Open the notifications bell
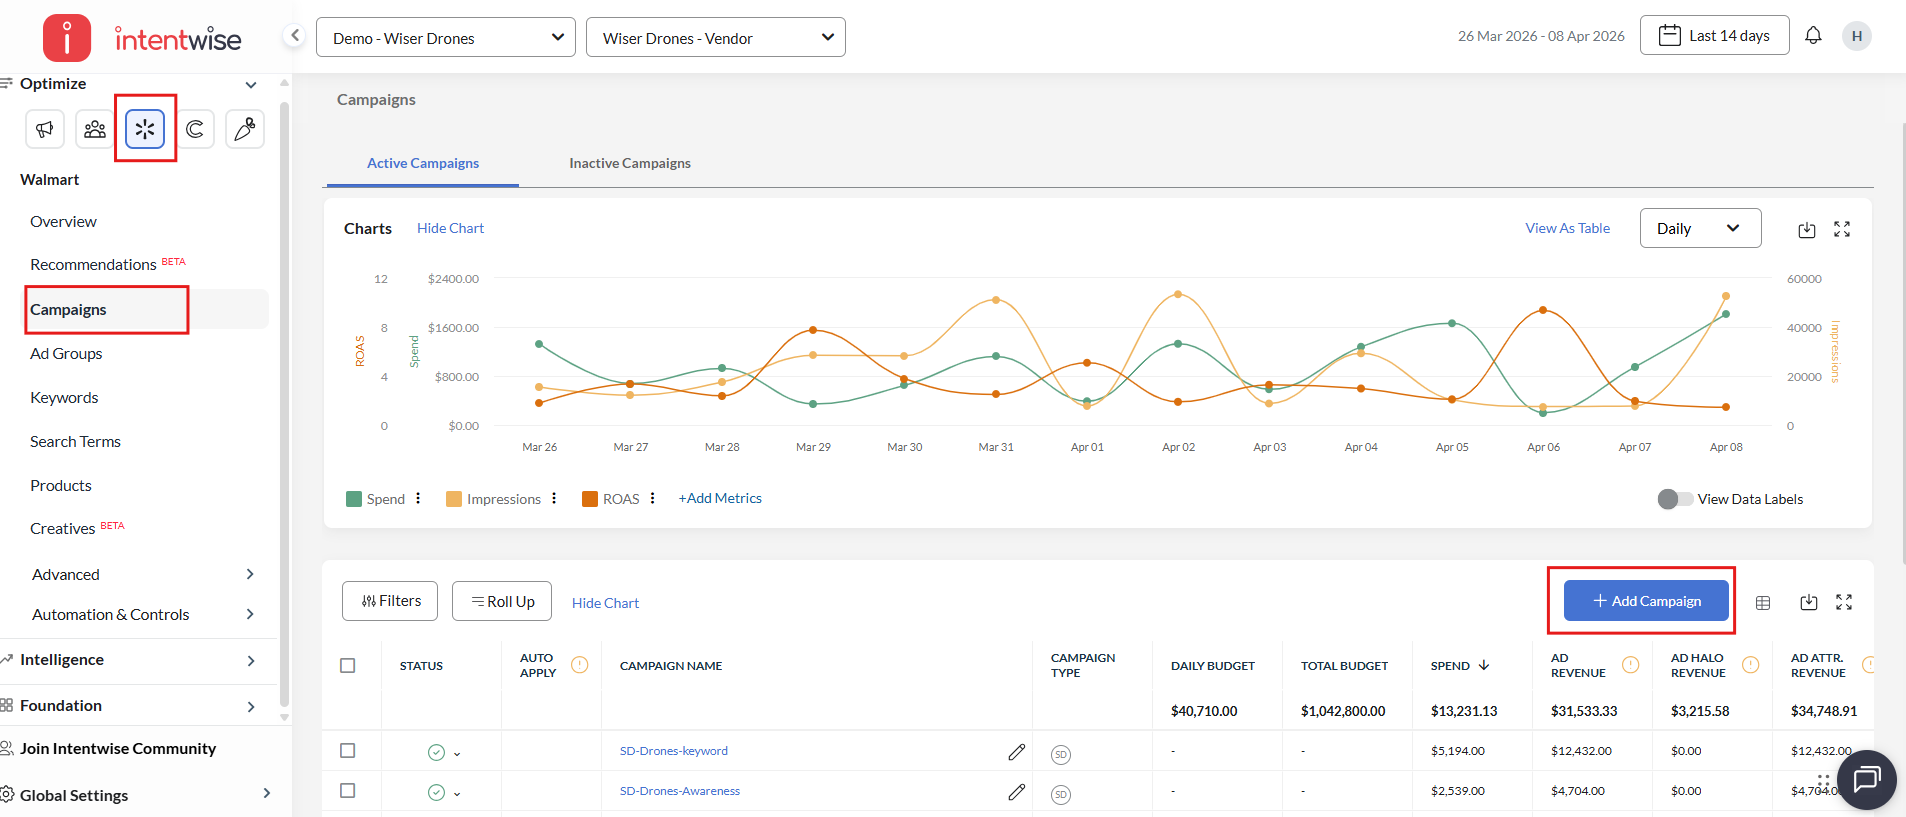The height and width of the screenshot is (817, 1906). coord(1813,36)
